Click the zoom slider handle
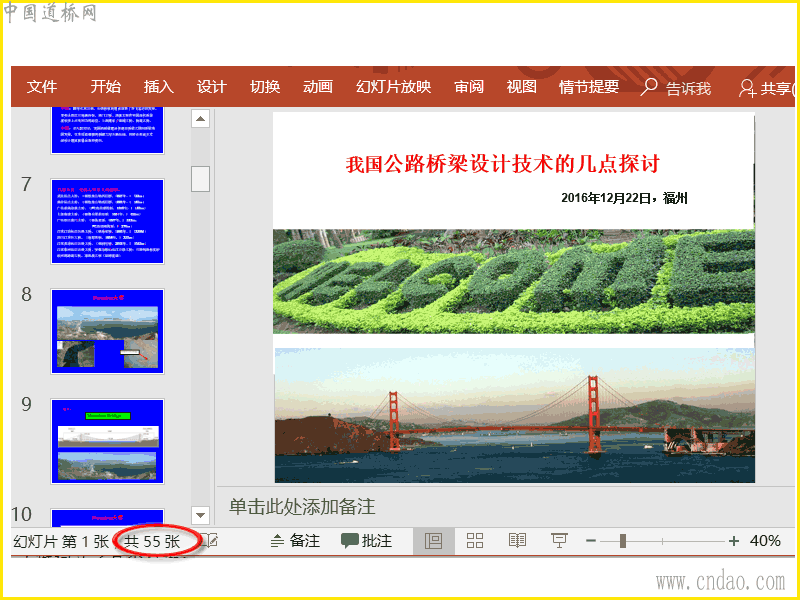 pos(623,541)
